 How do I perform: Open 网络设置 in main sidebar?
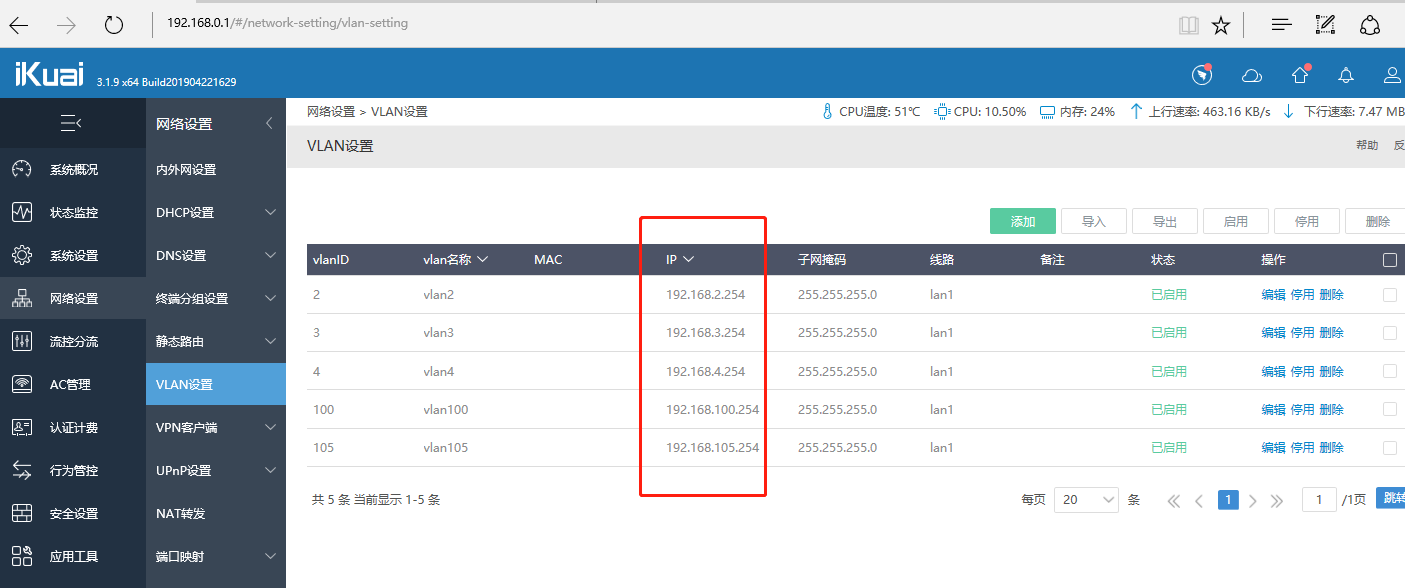point(73,298)
